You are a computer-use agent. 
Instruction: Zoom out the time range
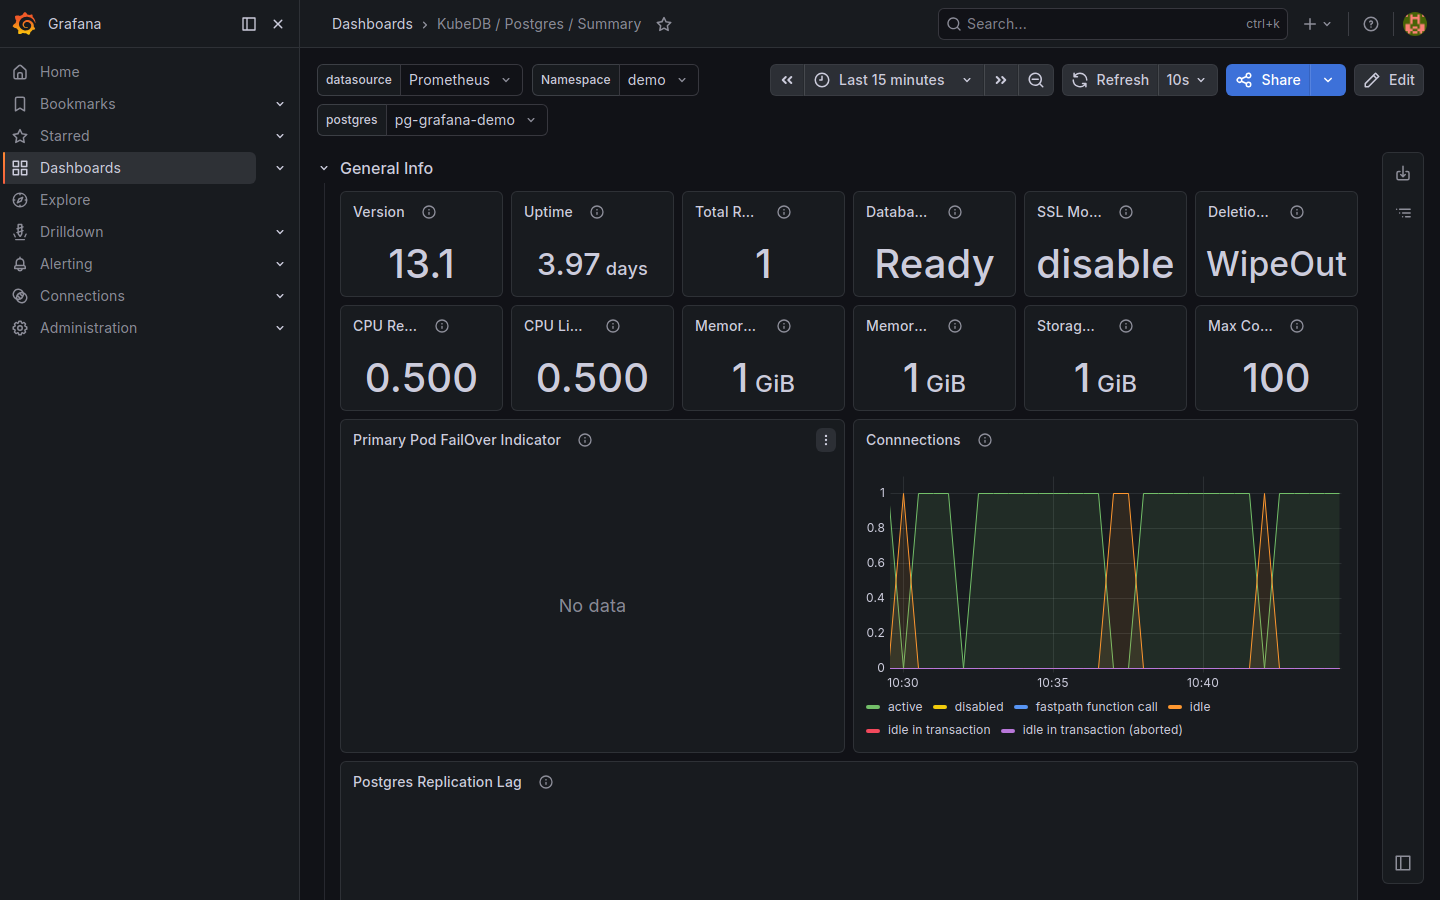(1036, 80)
